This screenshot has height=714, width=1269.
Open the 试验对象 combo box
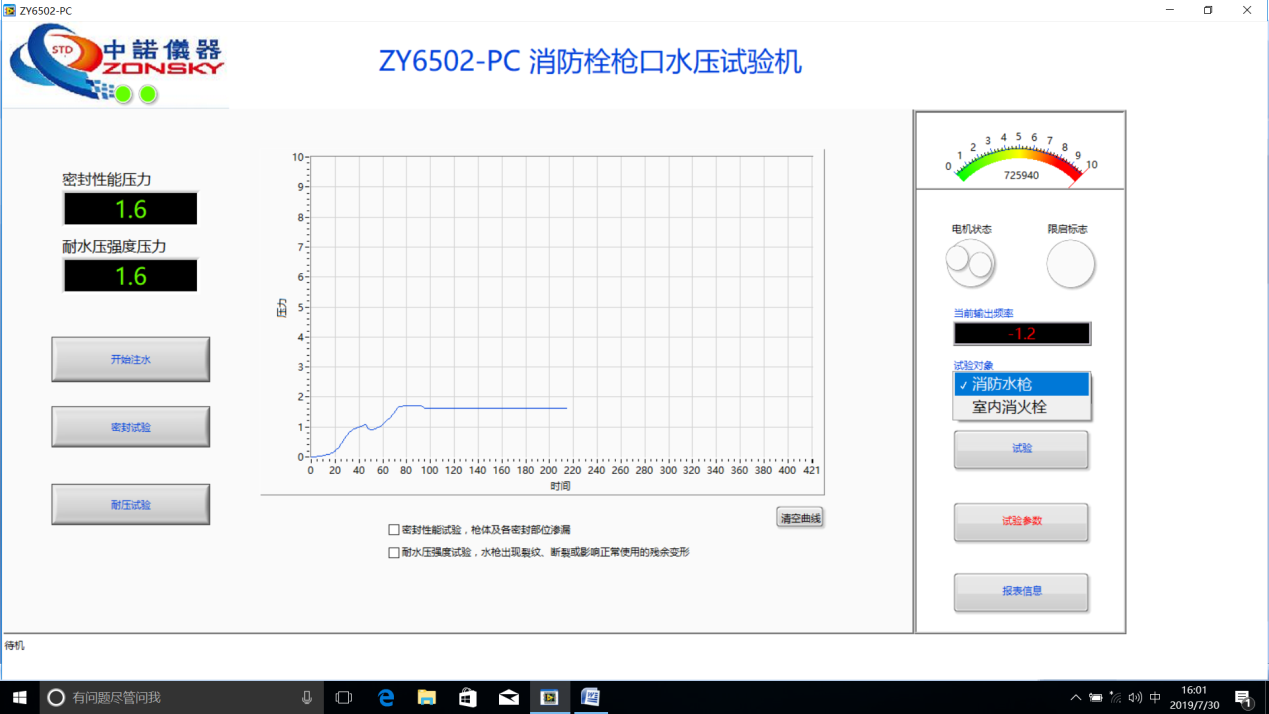pyautogui.click(x=1021, y=384)
